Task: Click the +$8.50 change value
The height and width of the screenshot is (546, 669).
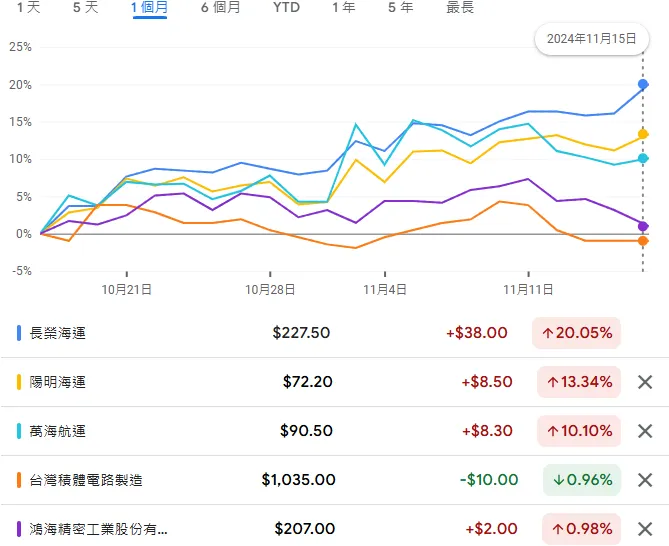Action: pos(487,382)
